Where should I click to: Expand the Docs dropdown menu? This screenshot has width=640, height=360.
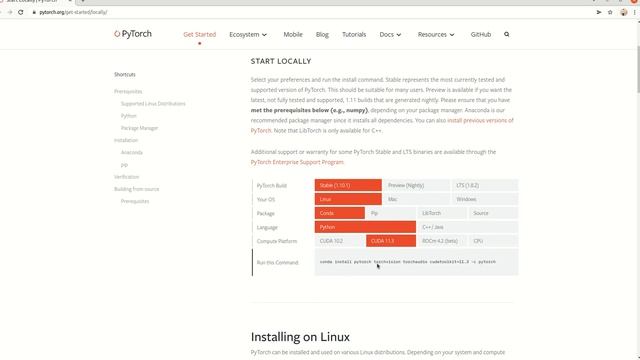point(390,34)
